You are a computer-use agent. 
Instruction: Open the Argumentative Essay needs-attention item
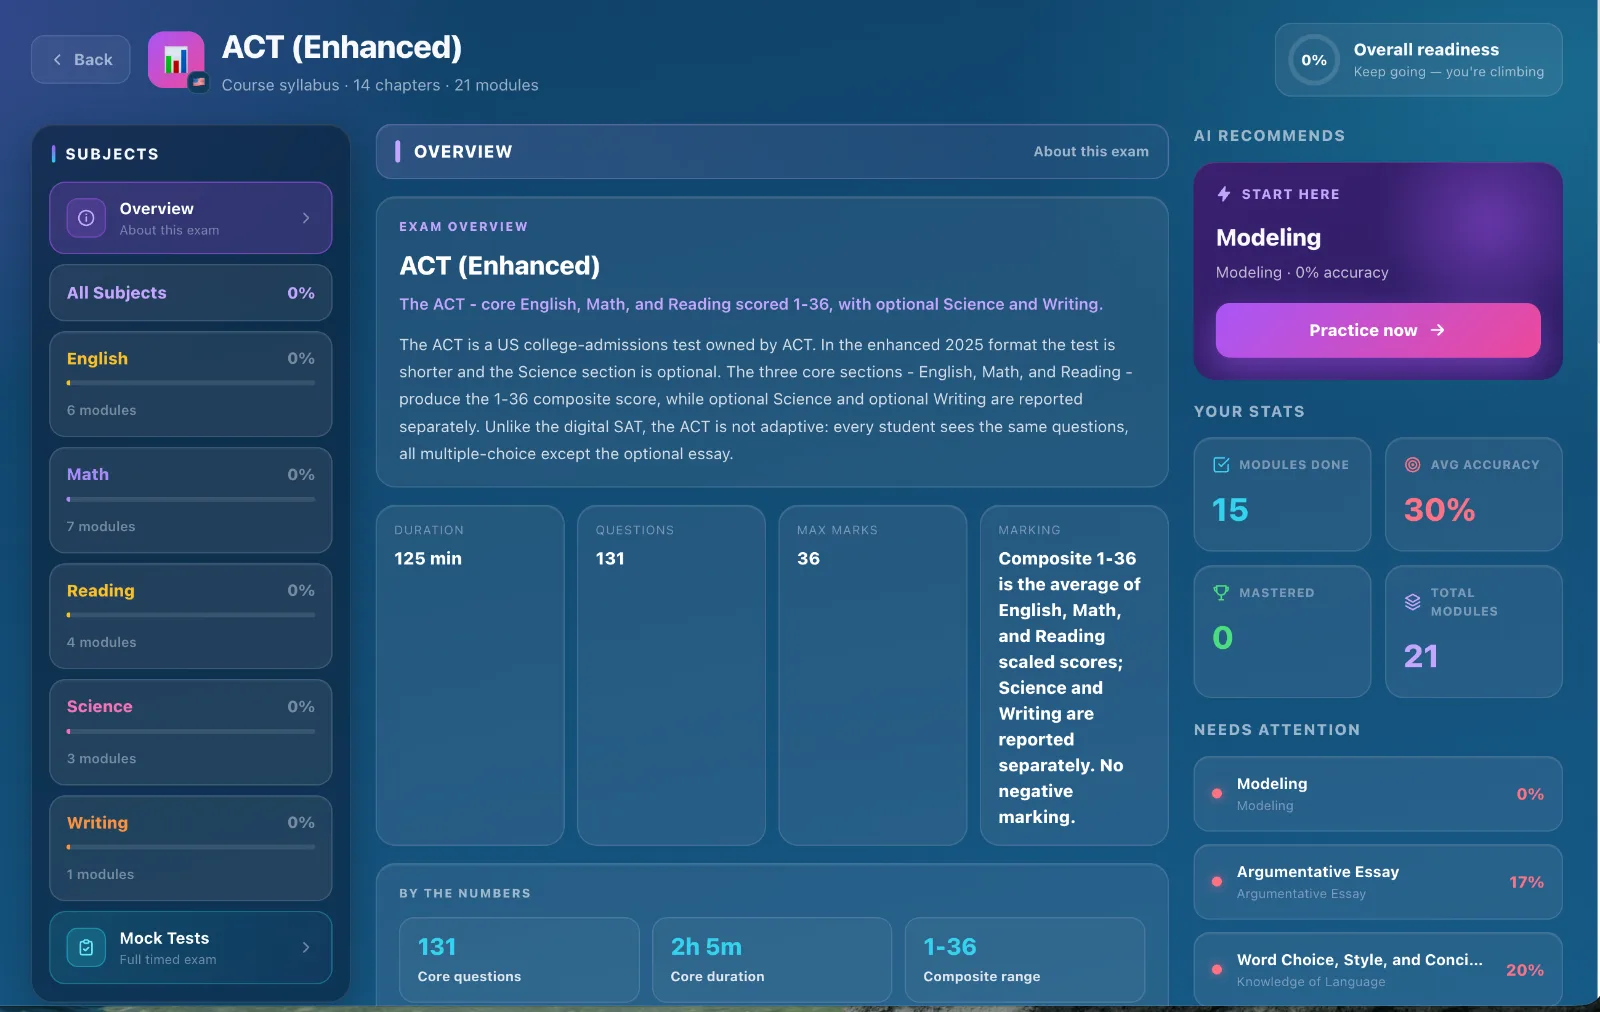[1378, 882]
